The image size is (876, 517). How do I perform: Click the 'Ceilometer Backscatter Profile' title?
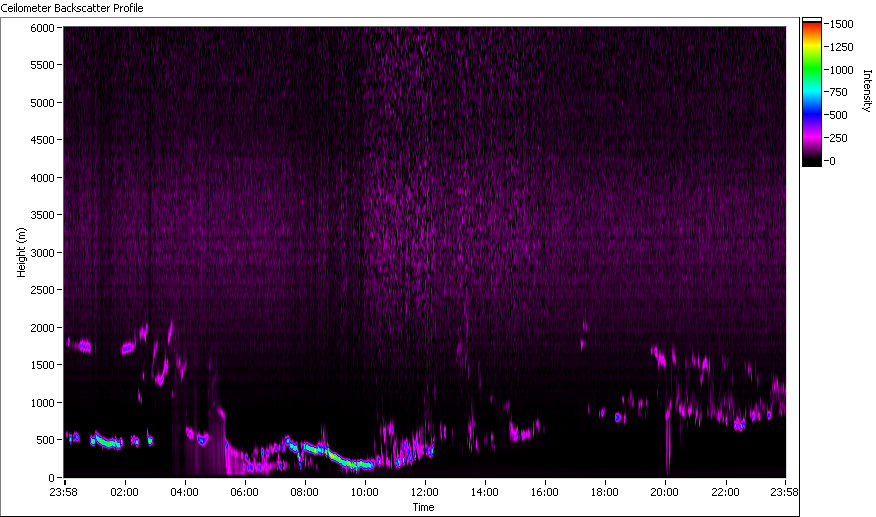72,8
